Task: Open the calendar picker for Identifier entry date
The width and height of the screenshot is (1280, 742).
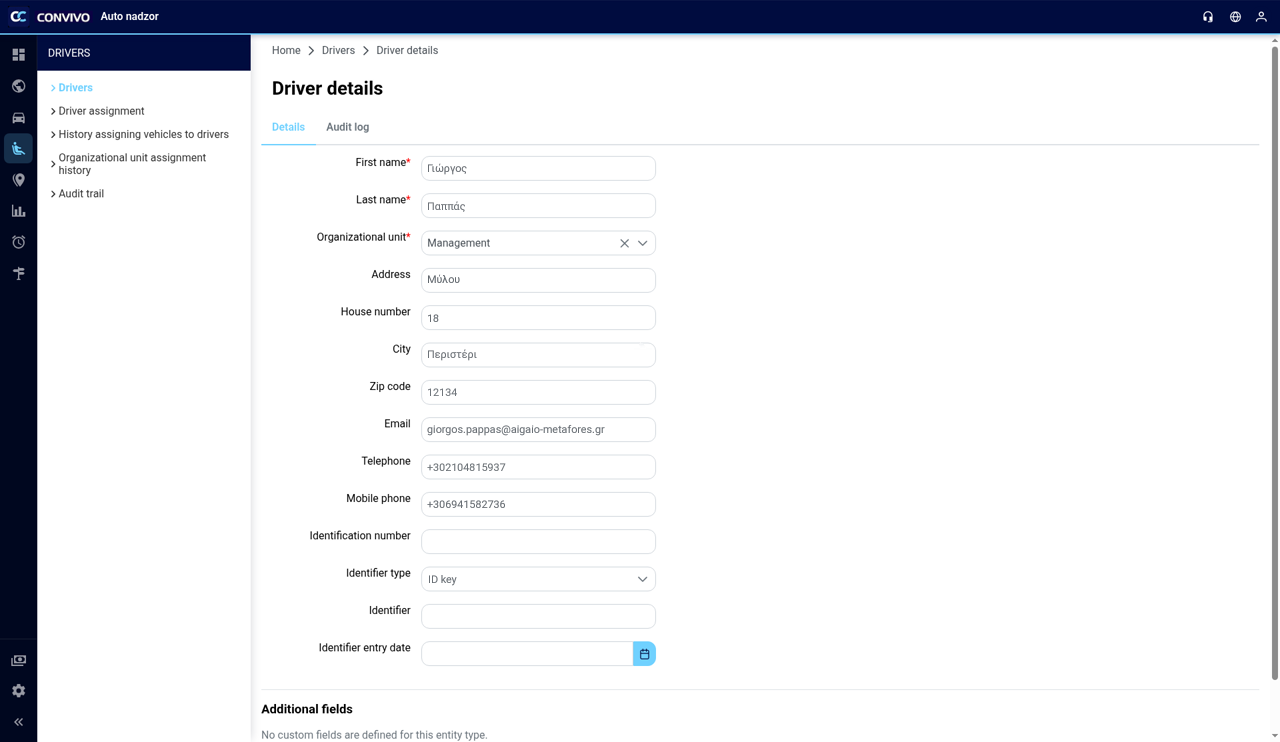Action: tap(644, 654)
